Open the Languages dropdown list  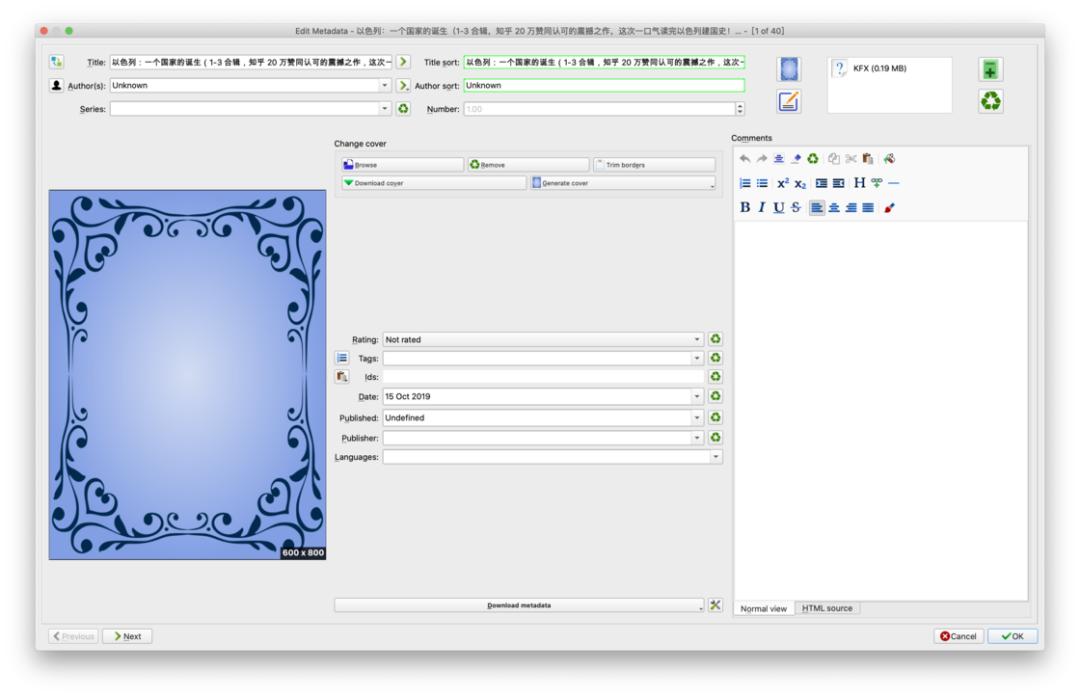click(x=715, y=457)
